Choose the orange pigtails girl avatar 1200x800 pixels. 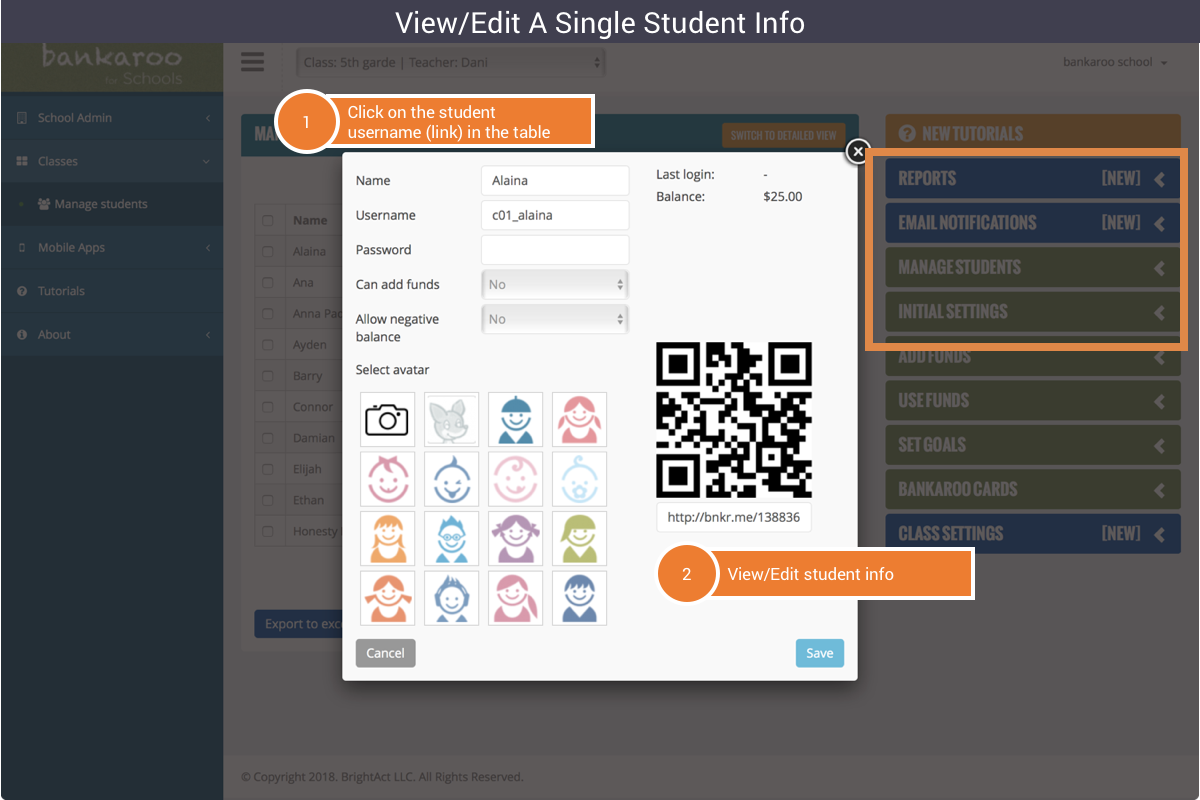(387, 598)
